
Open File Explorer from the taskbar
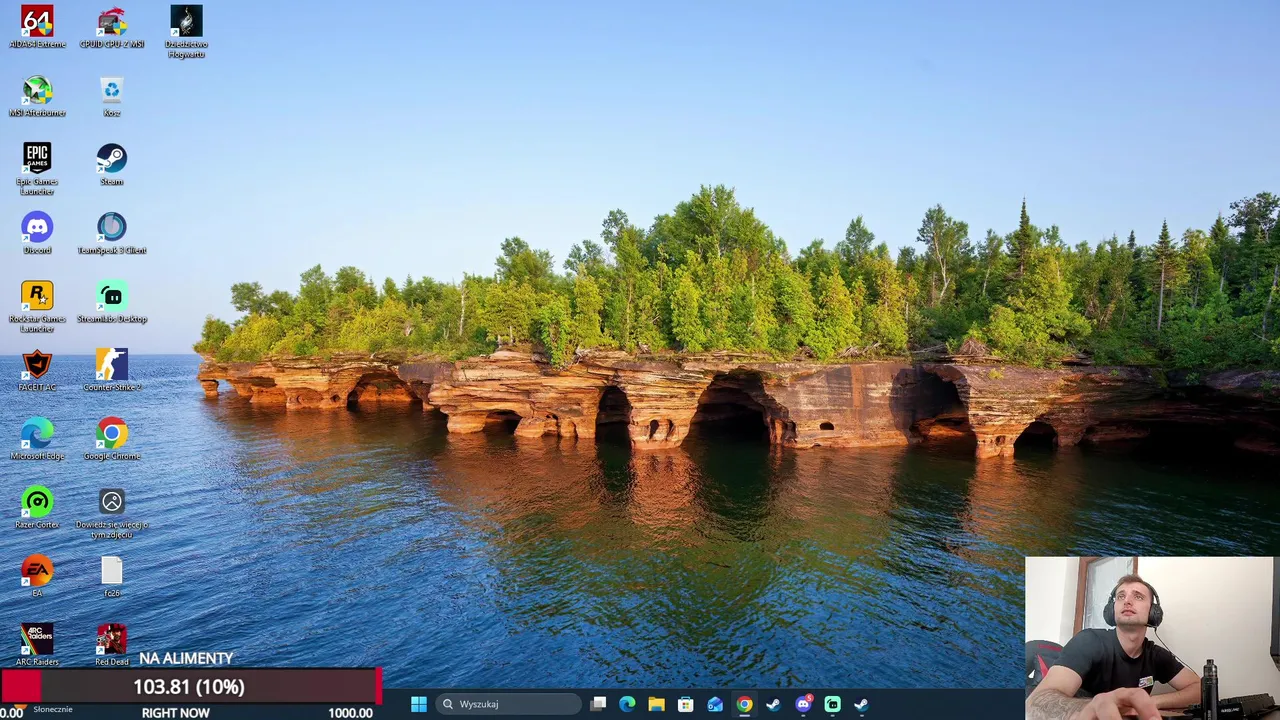[x=656, y=704]
